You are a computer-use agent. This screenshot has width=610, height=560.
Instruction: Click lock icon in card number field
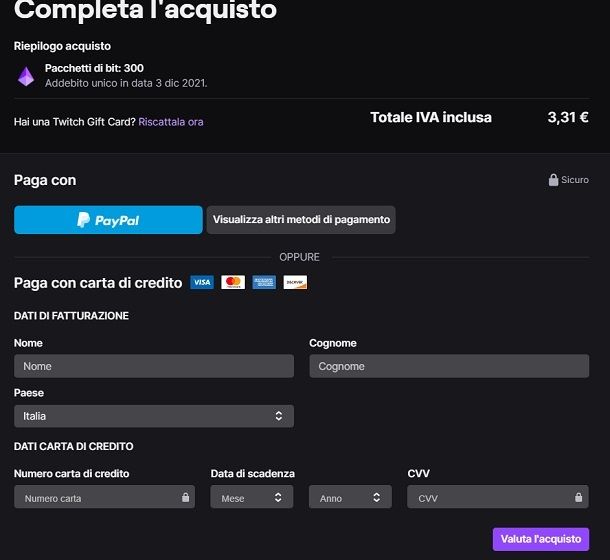click(x=186, y=497)
